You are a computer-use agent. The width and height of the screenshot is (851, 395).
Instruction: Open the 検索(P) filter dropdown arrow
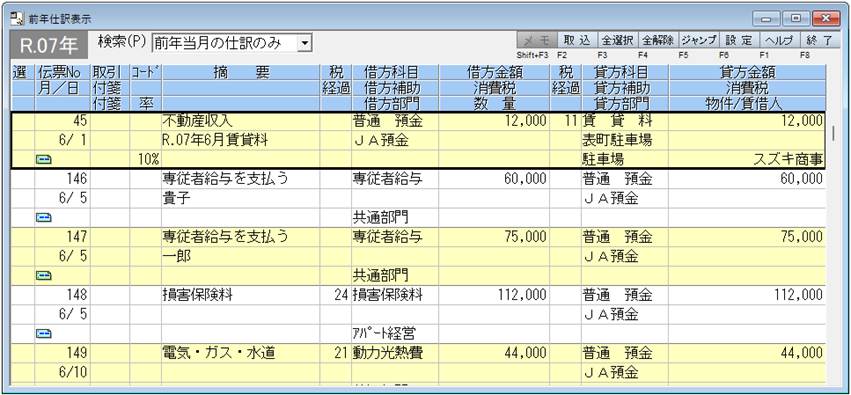306,43
